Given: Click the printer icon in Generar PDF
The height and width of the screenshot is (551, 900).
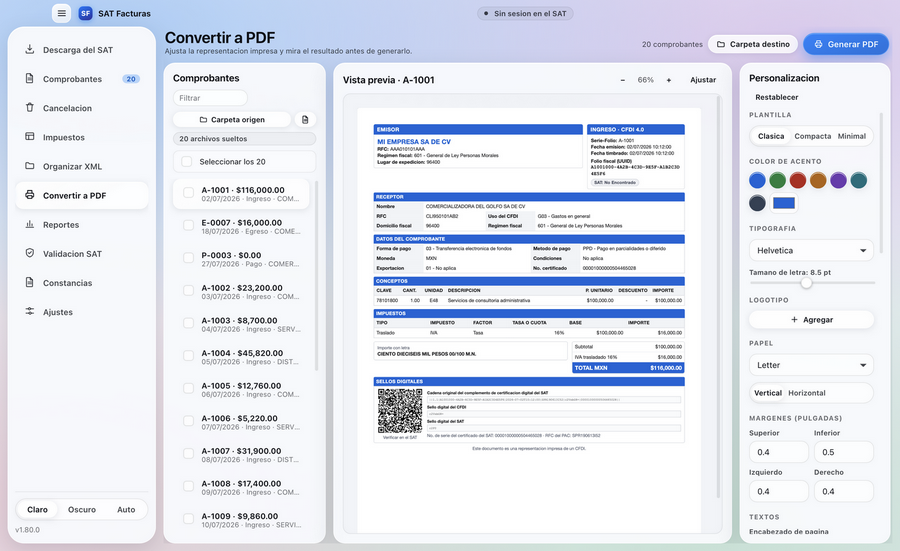Looking at the screenshot, I should [x=818, y=44].
